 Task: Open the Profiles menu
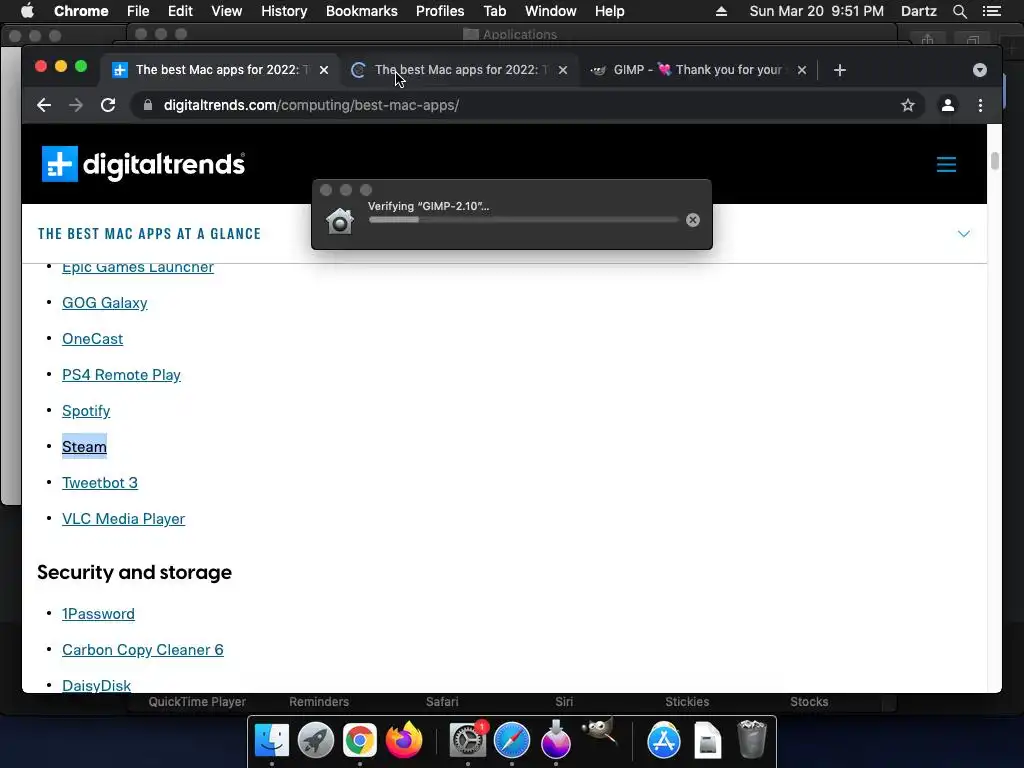click(x=440, y=11)
